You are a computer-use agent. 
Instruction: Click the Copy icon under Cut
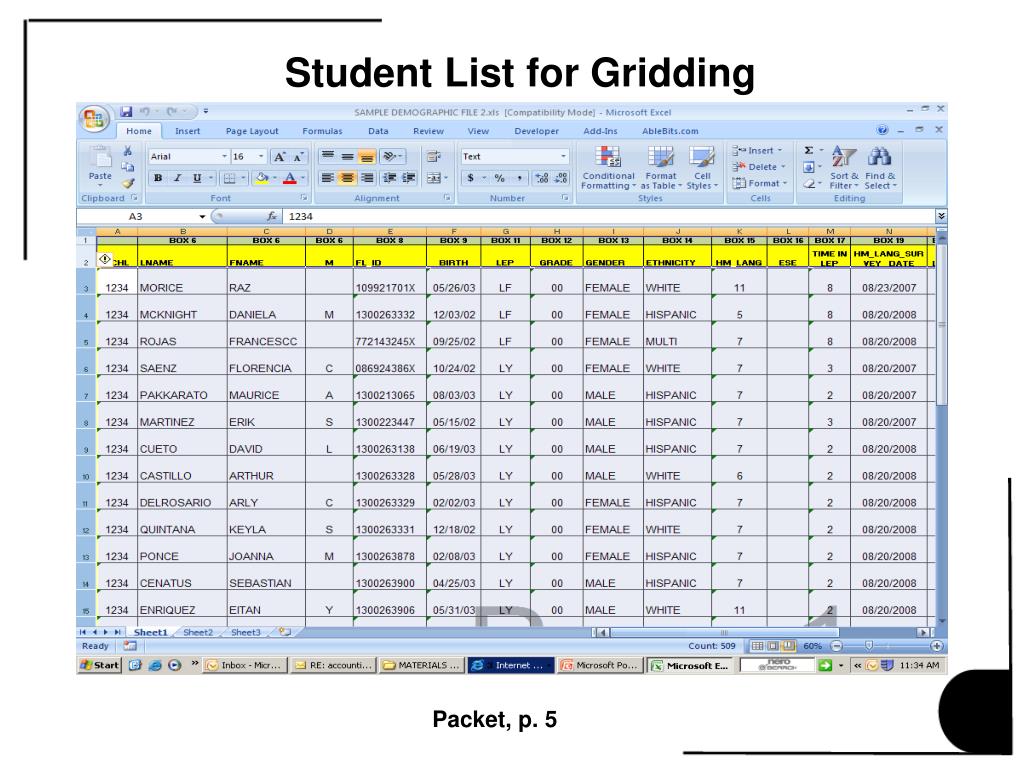[128, 167]
